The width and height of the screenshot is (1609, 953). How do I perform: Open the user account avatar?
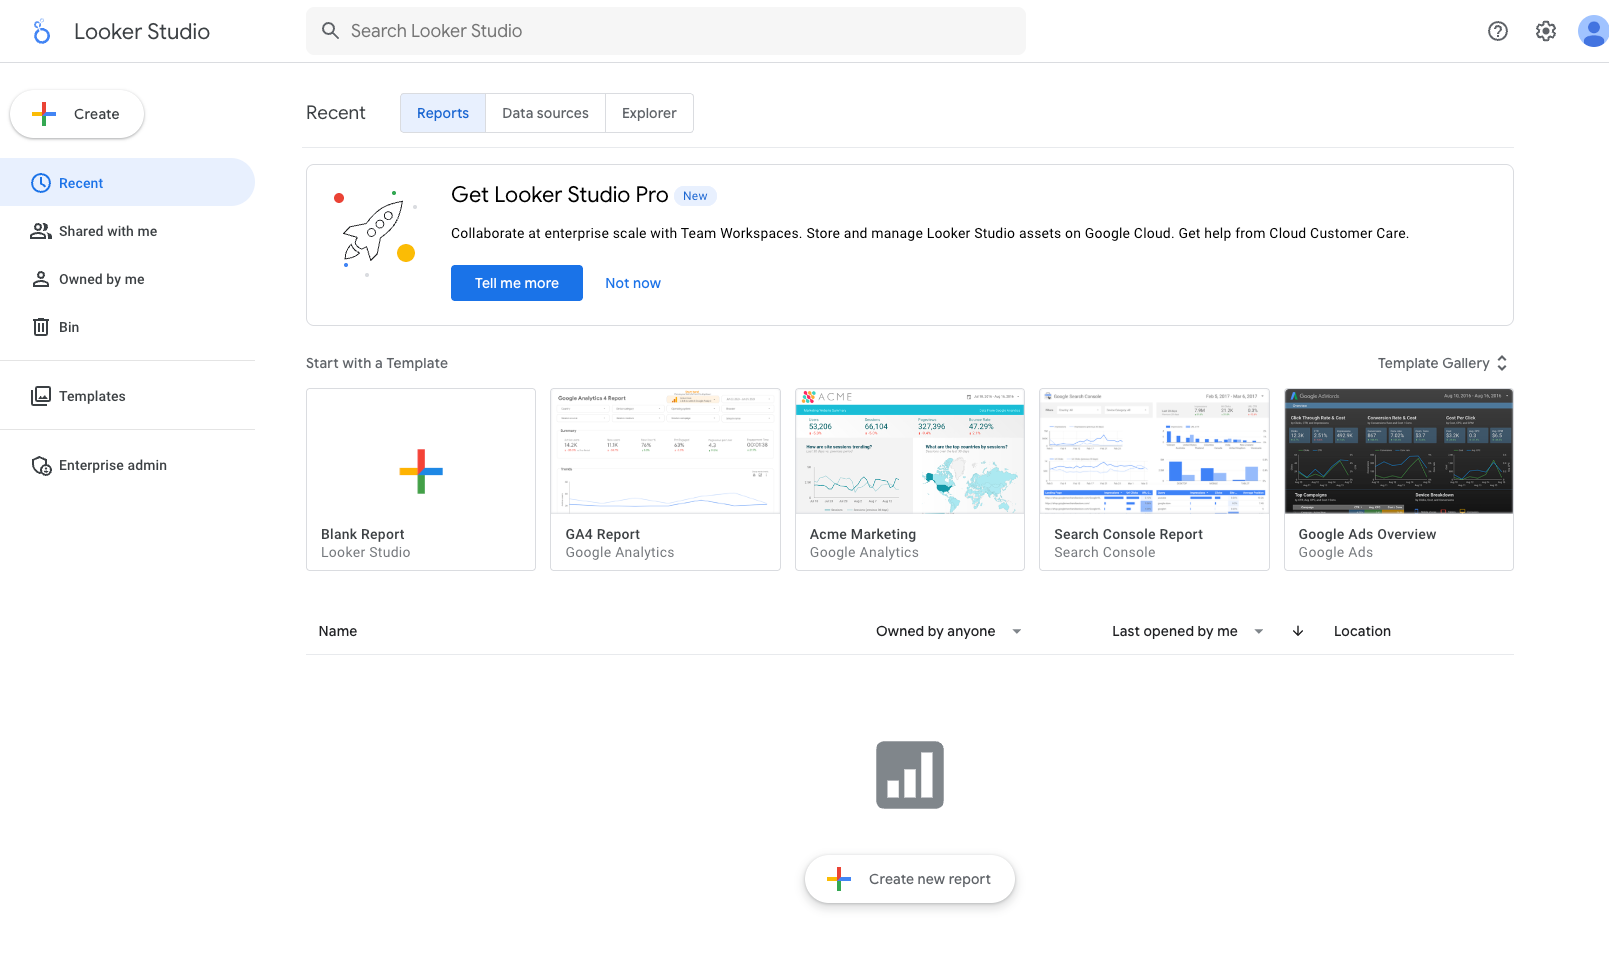pos(1593,31)
